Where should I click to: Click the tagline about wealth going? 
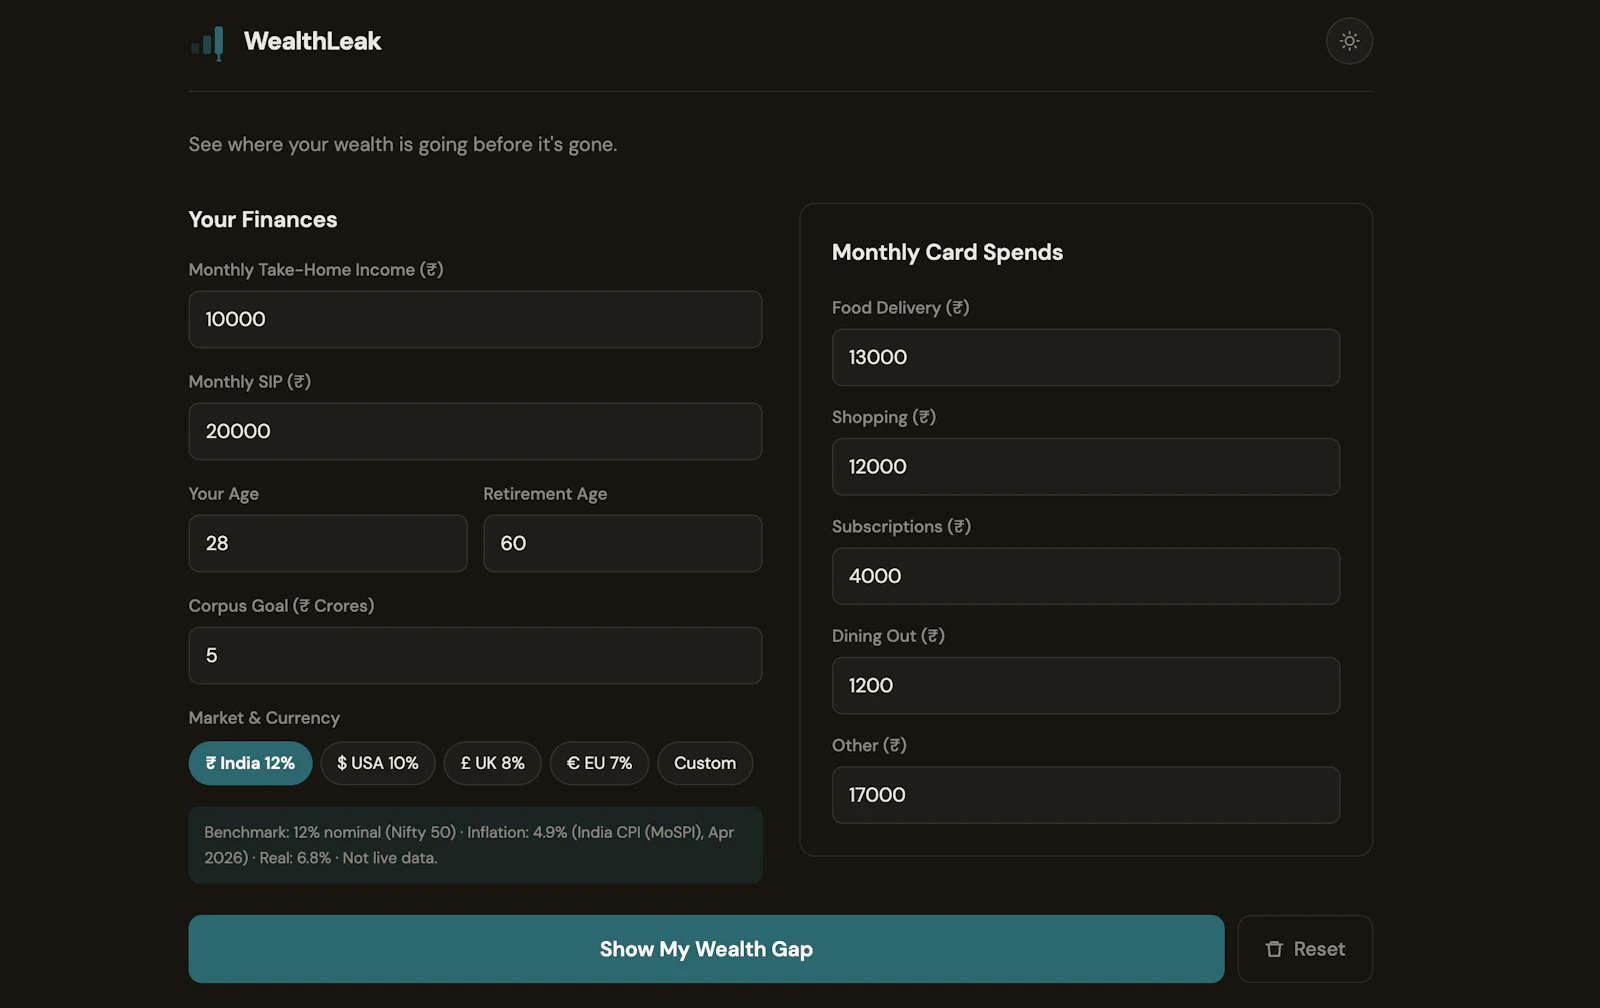[x=403, y=144]
